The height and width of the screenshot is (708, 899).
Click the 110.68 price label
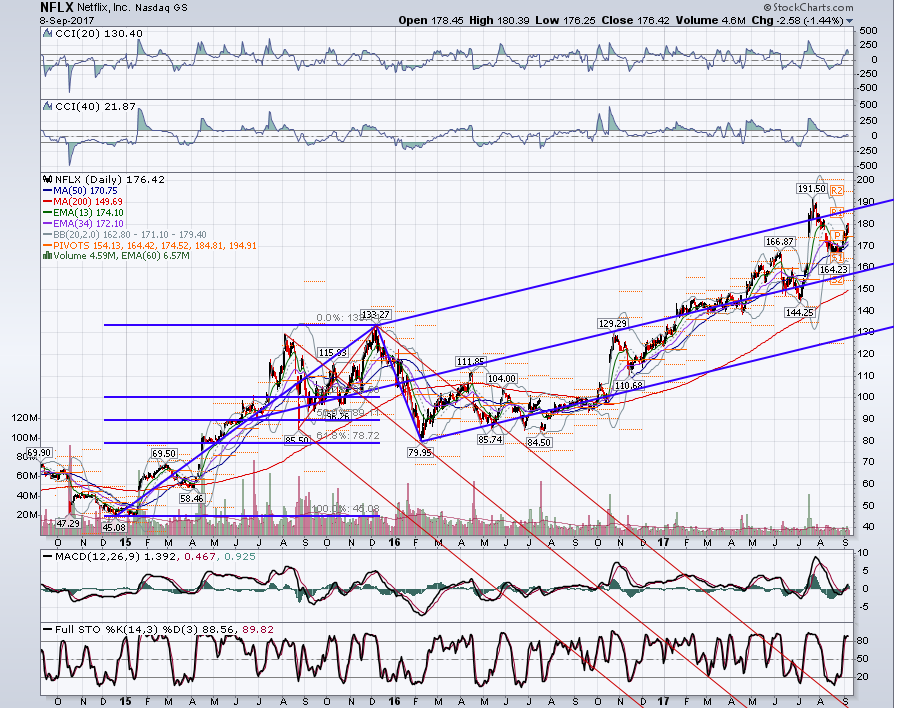pyautogui.click(x=628, y=386)
